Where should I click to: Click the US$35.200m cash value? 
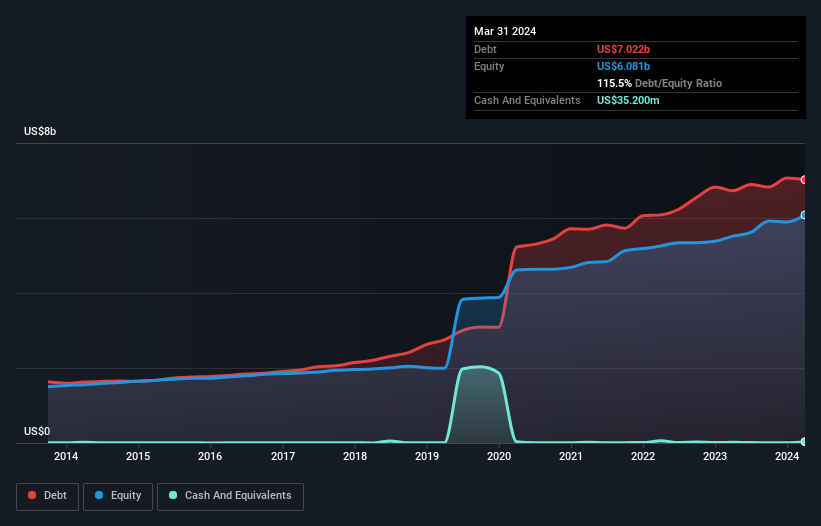click(628, 100)
